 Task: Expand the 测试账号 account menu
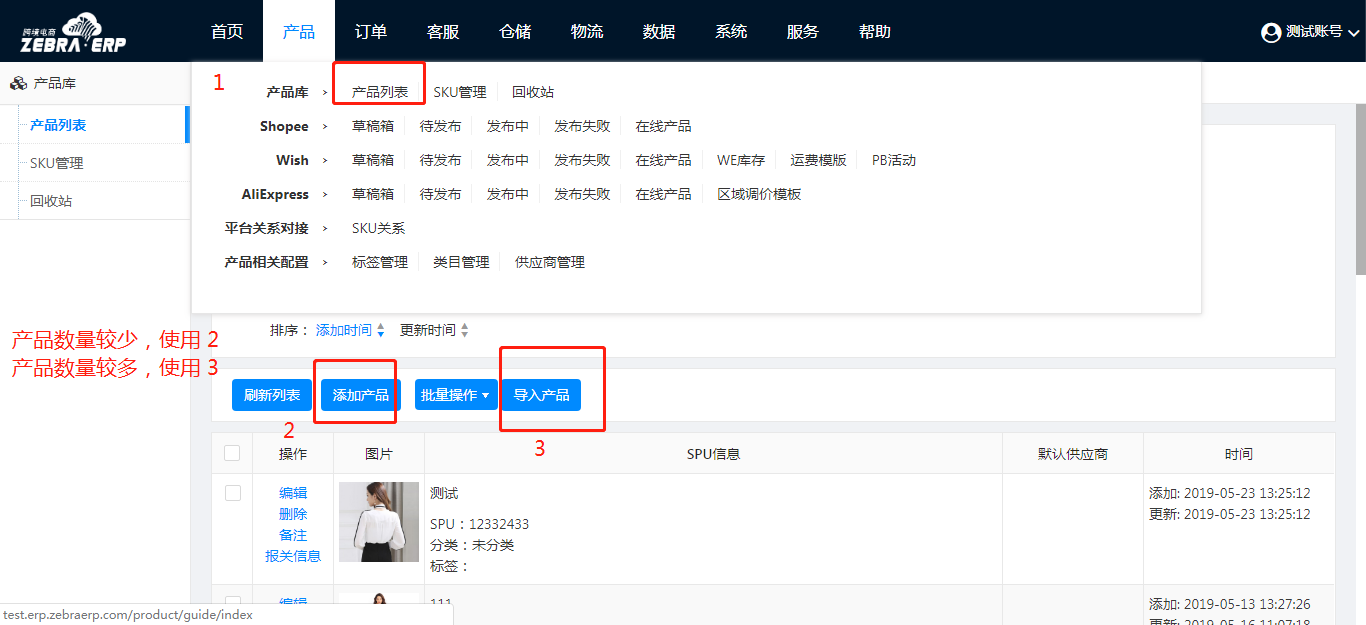tap(1353, 33)
